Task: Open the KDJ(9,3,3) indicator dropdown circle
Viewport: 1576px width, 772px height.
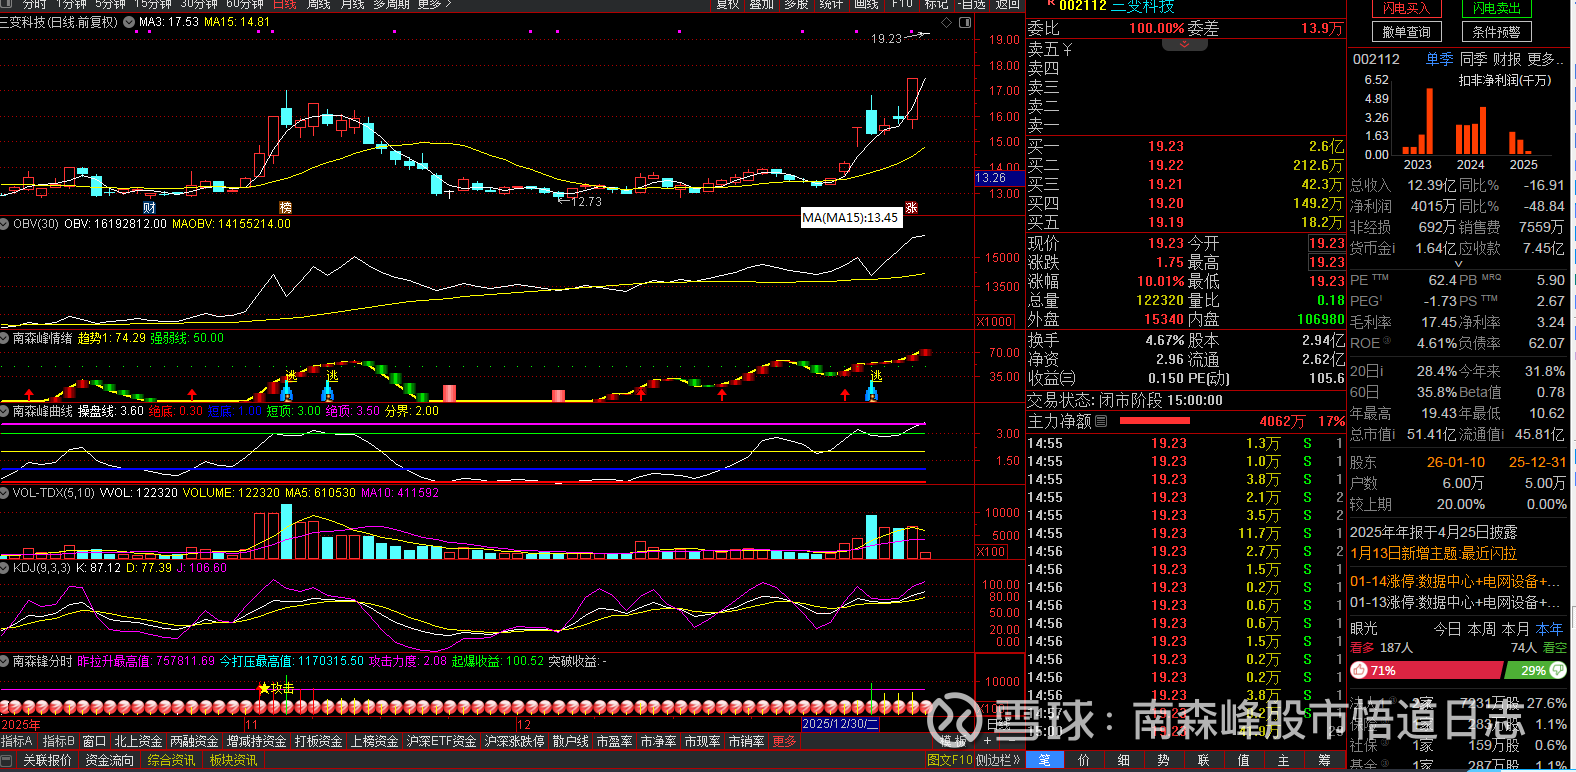Action: pyautogui.click(x=5, y=568)
